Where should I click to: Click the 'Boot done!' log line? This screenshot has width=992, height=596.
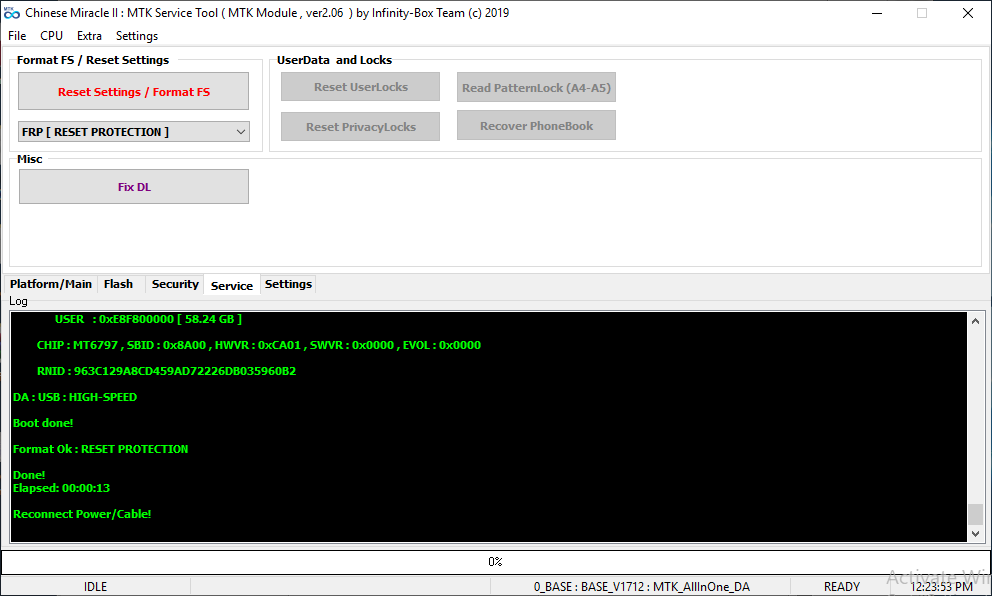coord(43,423)
